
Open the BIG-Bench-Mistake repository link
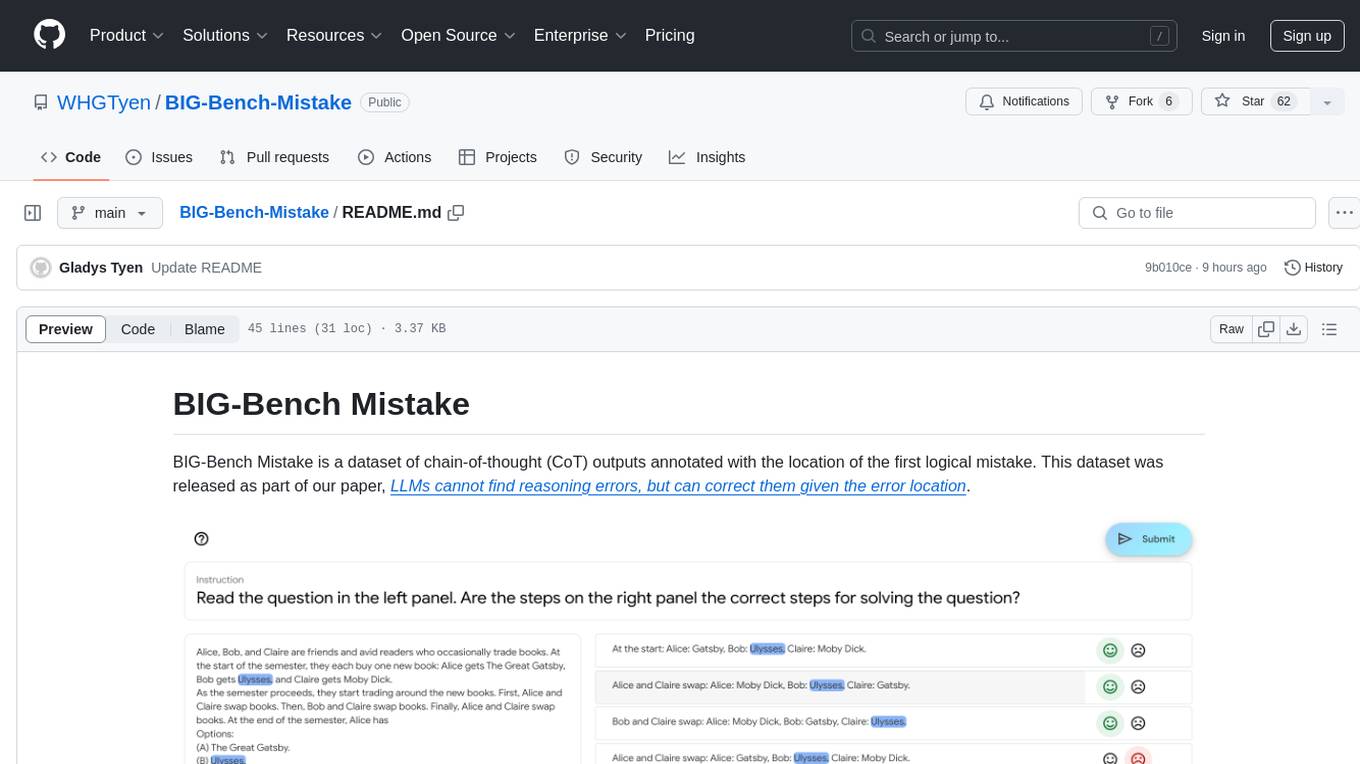click(258, 103)
